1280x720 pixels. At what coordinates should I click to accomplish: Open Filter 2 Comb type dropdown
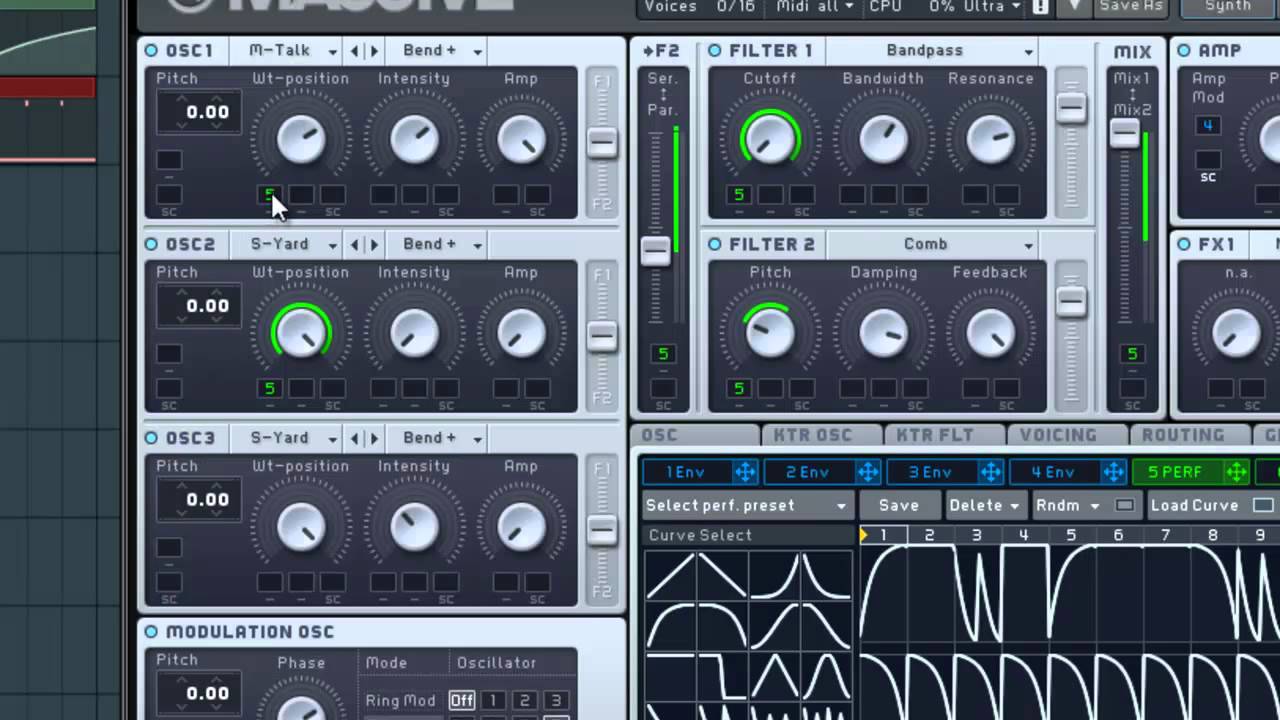tap(933, 244)
